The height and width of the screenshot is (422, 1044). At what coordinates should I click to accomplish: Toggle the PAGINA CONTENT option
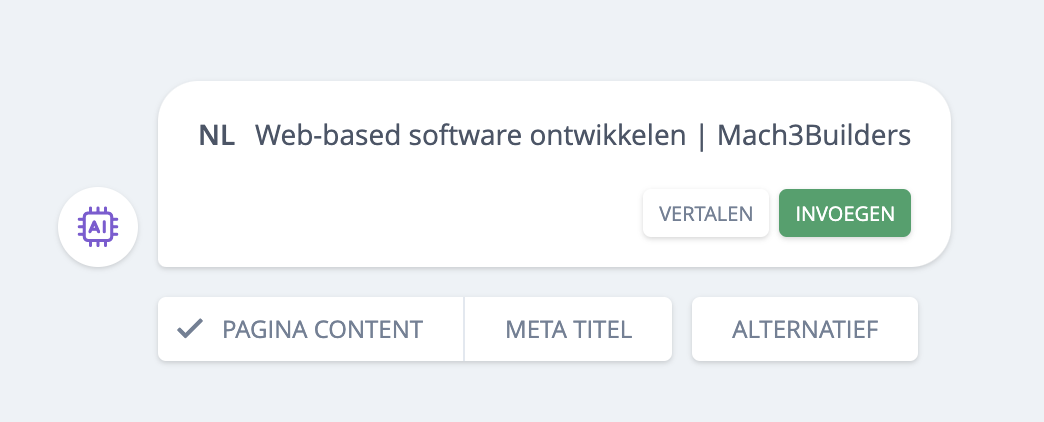tap(310, 329)
